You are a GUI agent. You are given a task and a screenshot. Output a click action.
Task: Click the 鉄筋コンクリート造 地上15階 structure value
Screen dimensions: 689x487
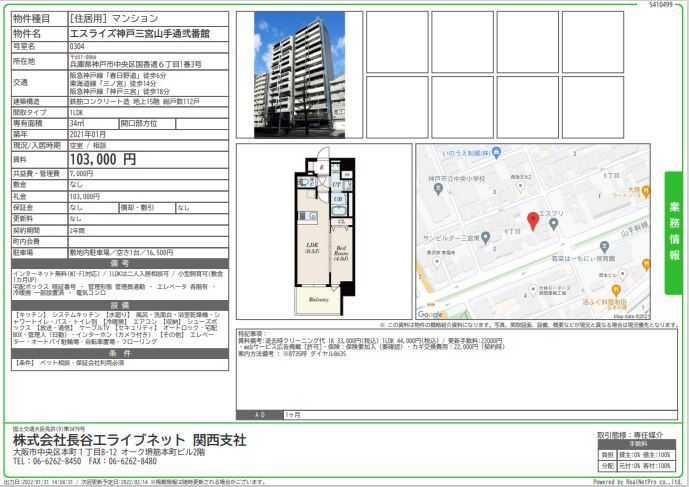coord(134,102)
